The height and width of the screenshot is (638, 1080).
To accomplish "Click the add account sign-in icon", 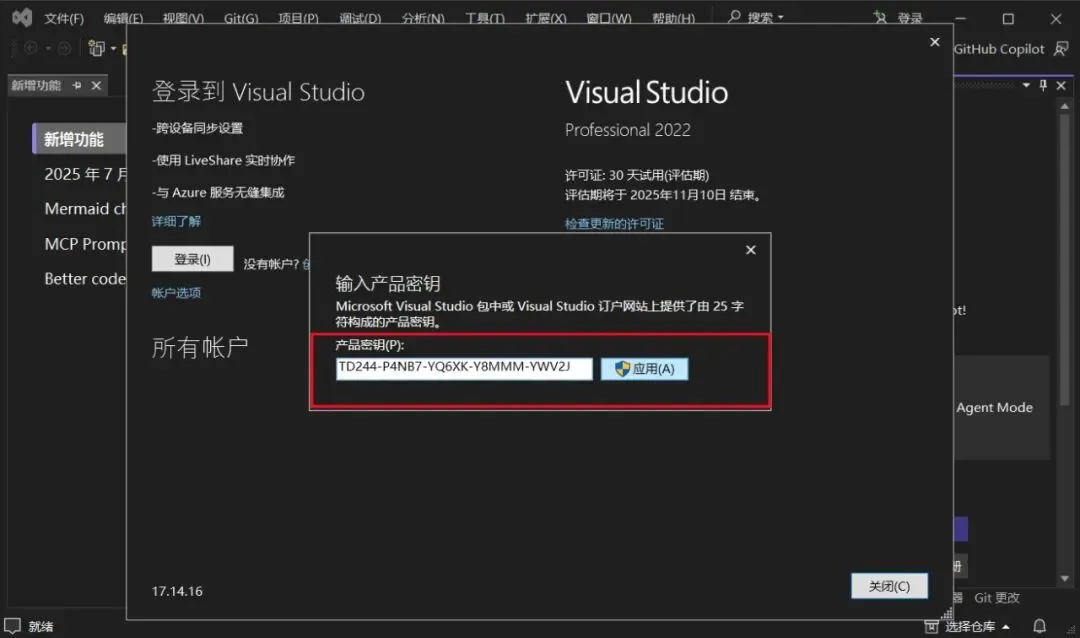I will coord(880,17).
